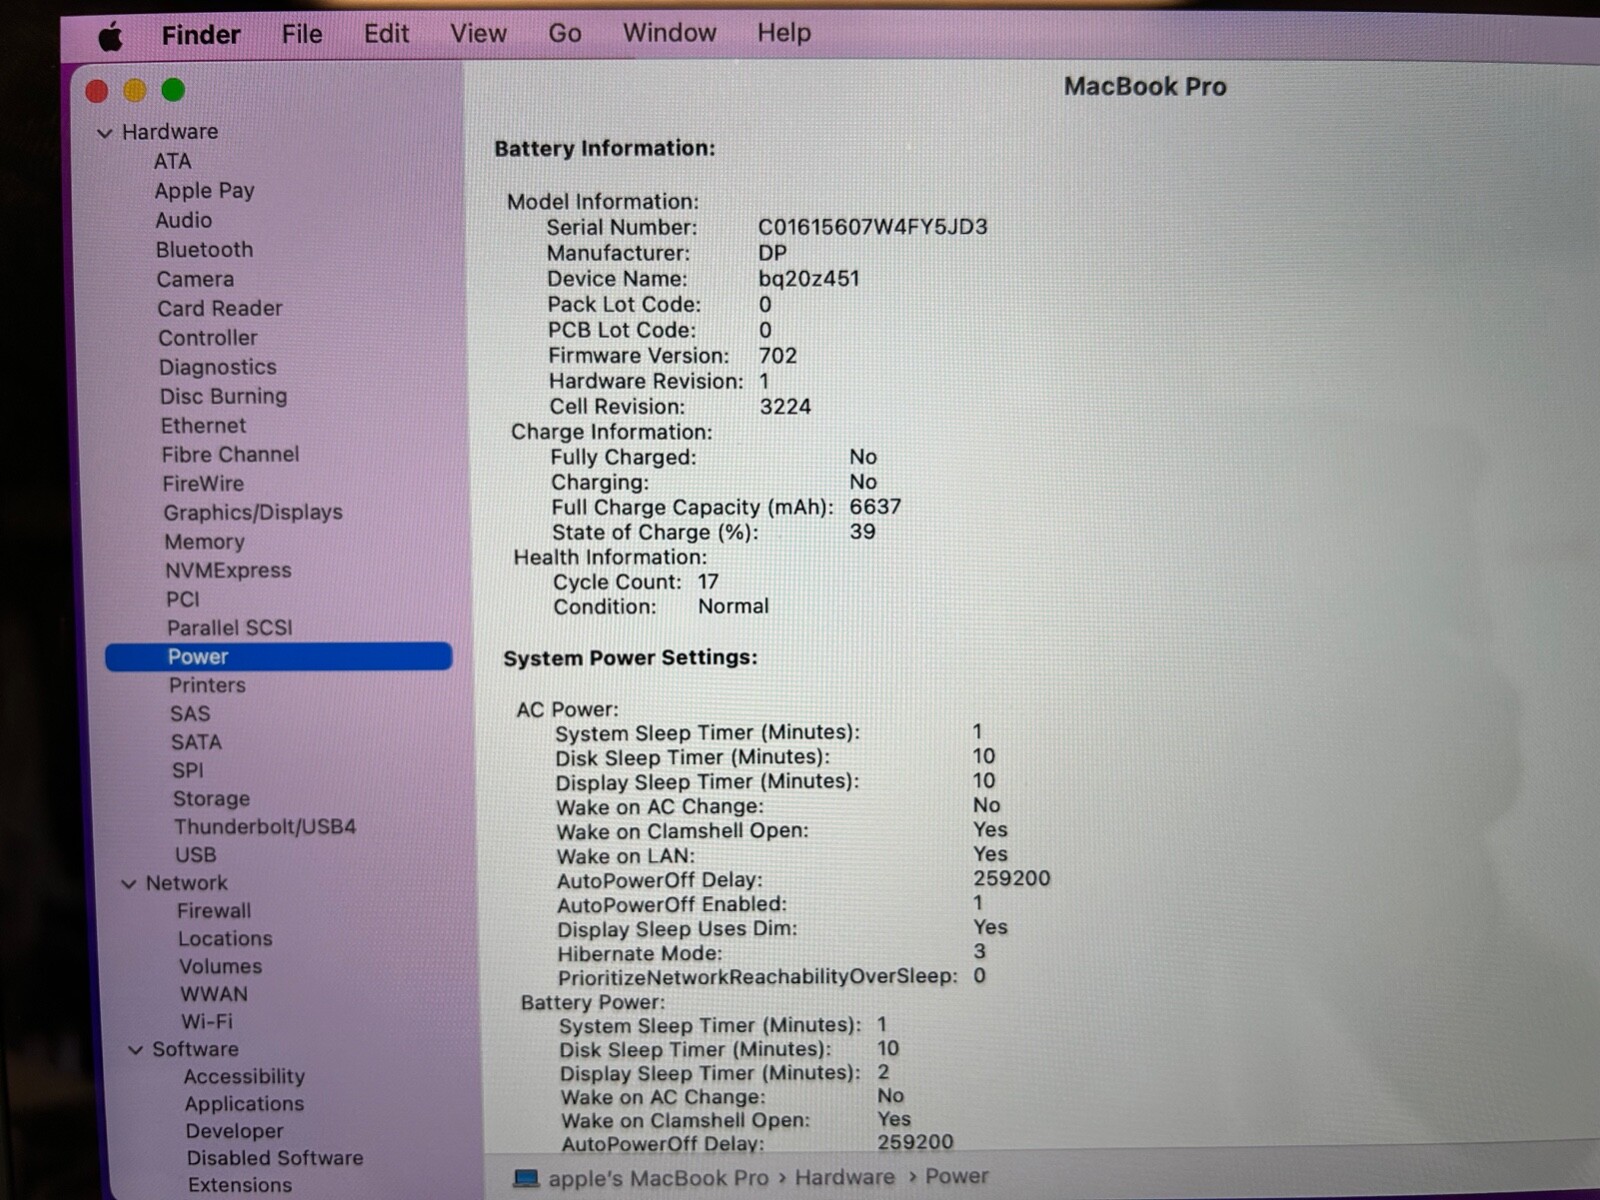Select Ethernet in the sidebar
The width and height of the screenshot is (1600, 1200).
(x=203, y=425)
